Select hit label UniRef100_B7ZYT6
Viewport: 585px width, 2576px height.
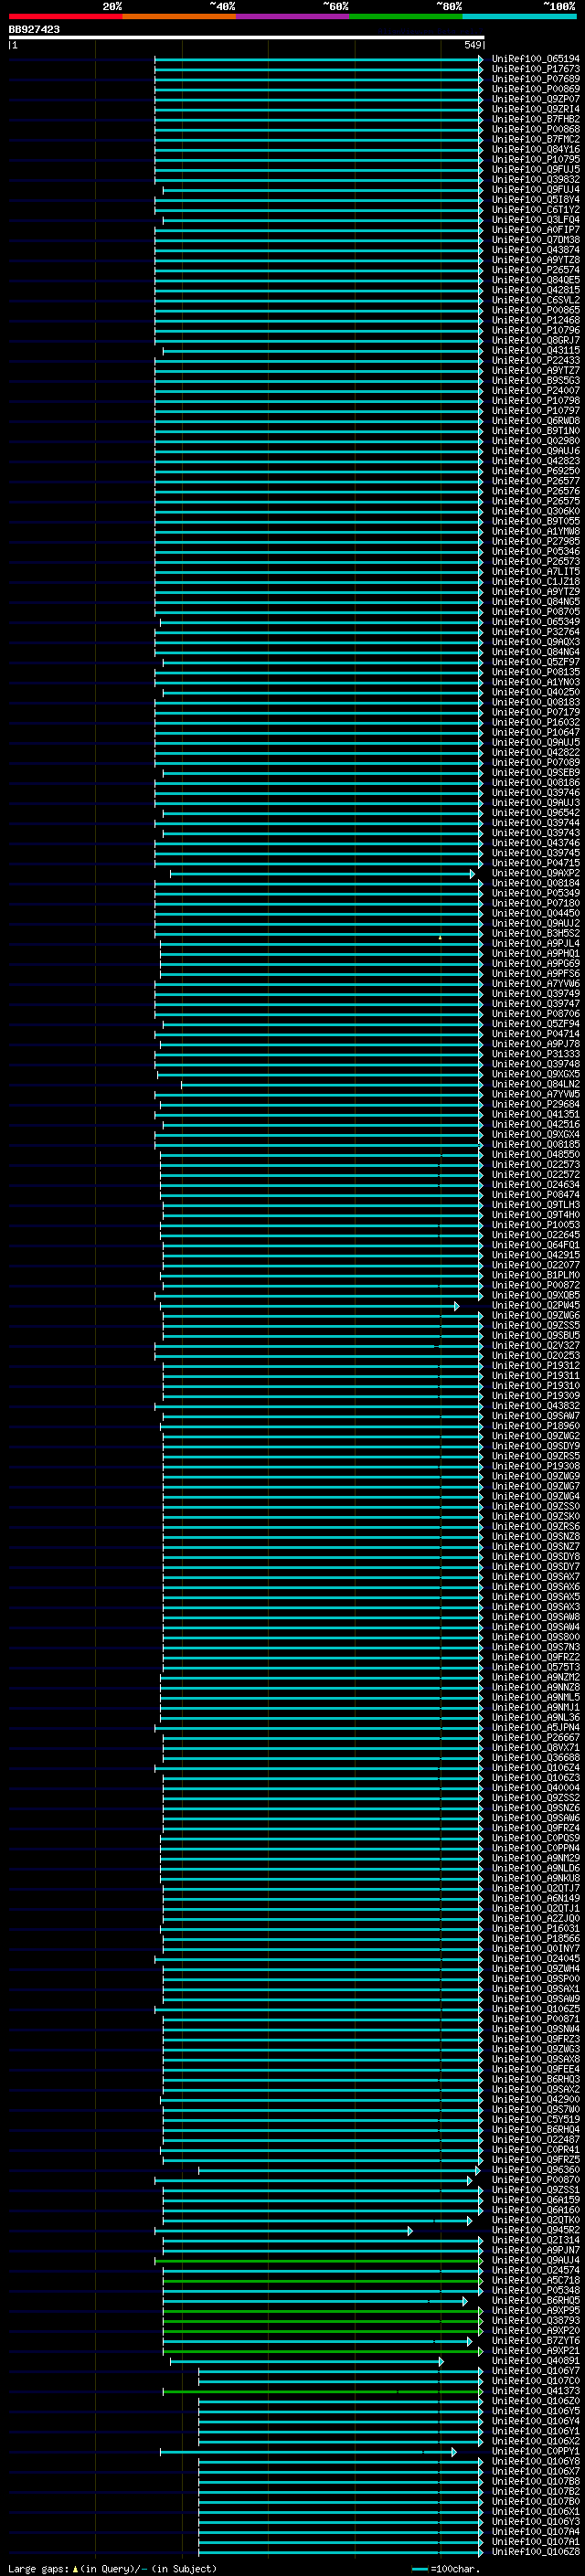[535, 2340]
